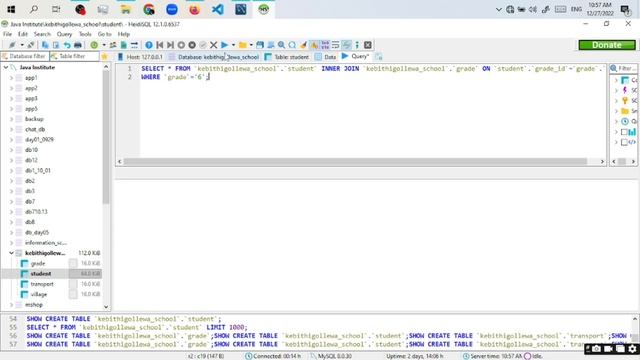Select the village table in tree
The width and height of the screenshot is (640, 360).
pyautogui.click(x=39, y=294)
